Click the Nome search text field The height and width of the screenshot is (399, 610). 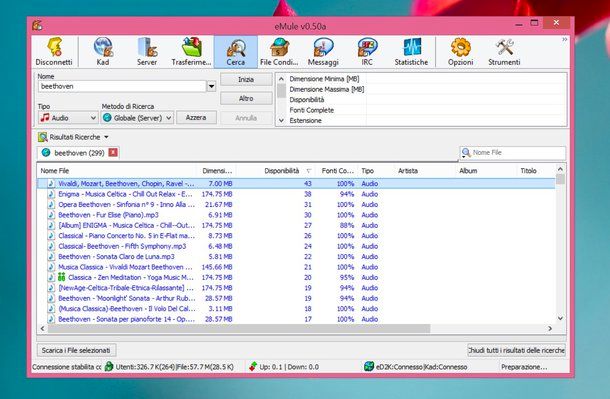coord(122,86)
